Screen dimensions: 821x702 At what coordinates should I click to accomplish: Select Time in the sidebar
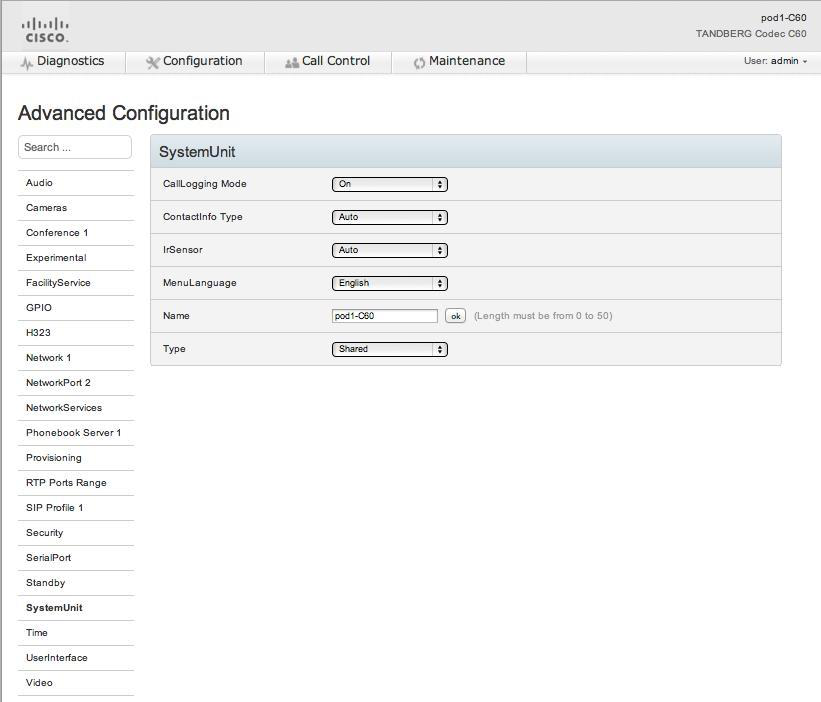click(x=76, y=633)
